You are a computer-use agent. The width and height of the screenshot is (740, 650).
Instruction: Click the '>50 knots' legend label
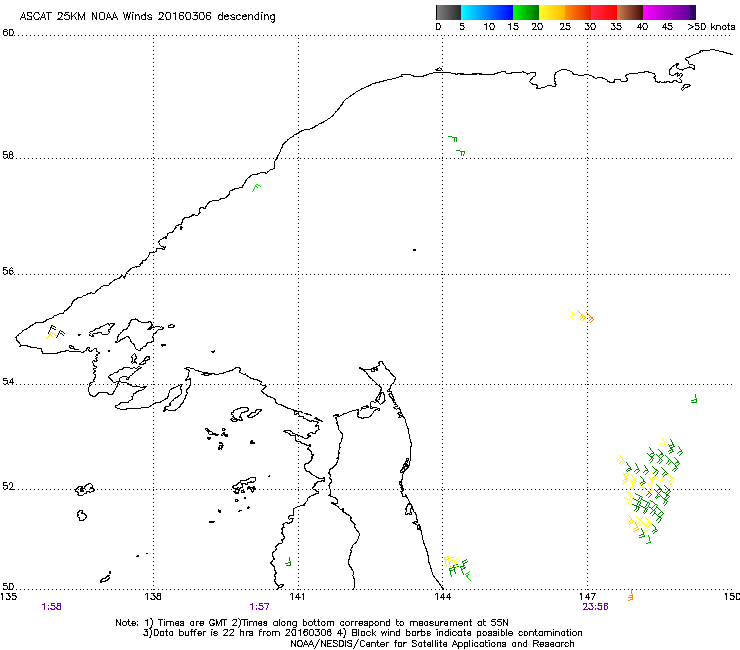(711, 27)
